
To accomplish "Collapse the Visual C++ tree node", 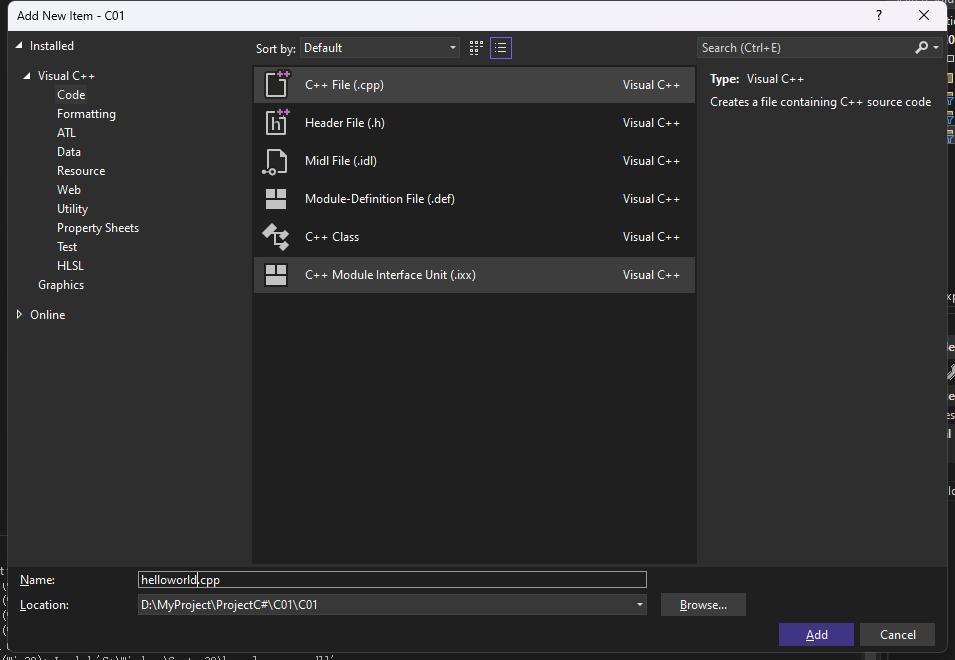I will tap(28, 76).
